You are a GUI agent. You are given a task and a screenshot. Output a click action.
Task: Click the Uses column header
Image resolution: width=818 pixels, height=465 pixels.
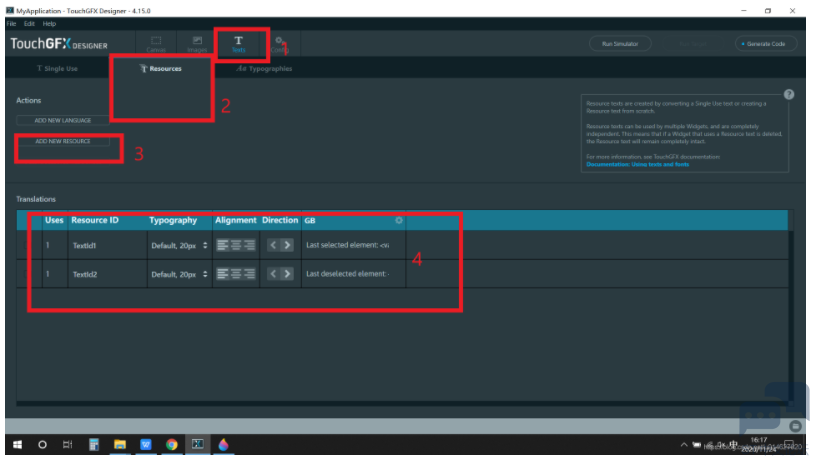54,220
